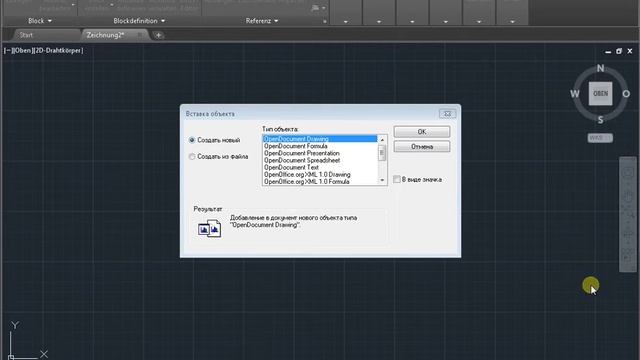Select OpenDocument Text in the list
640x360 pixels.
320,167
